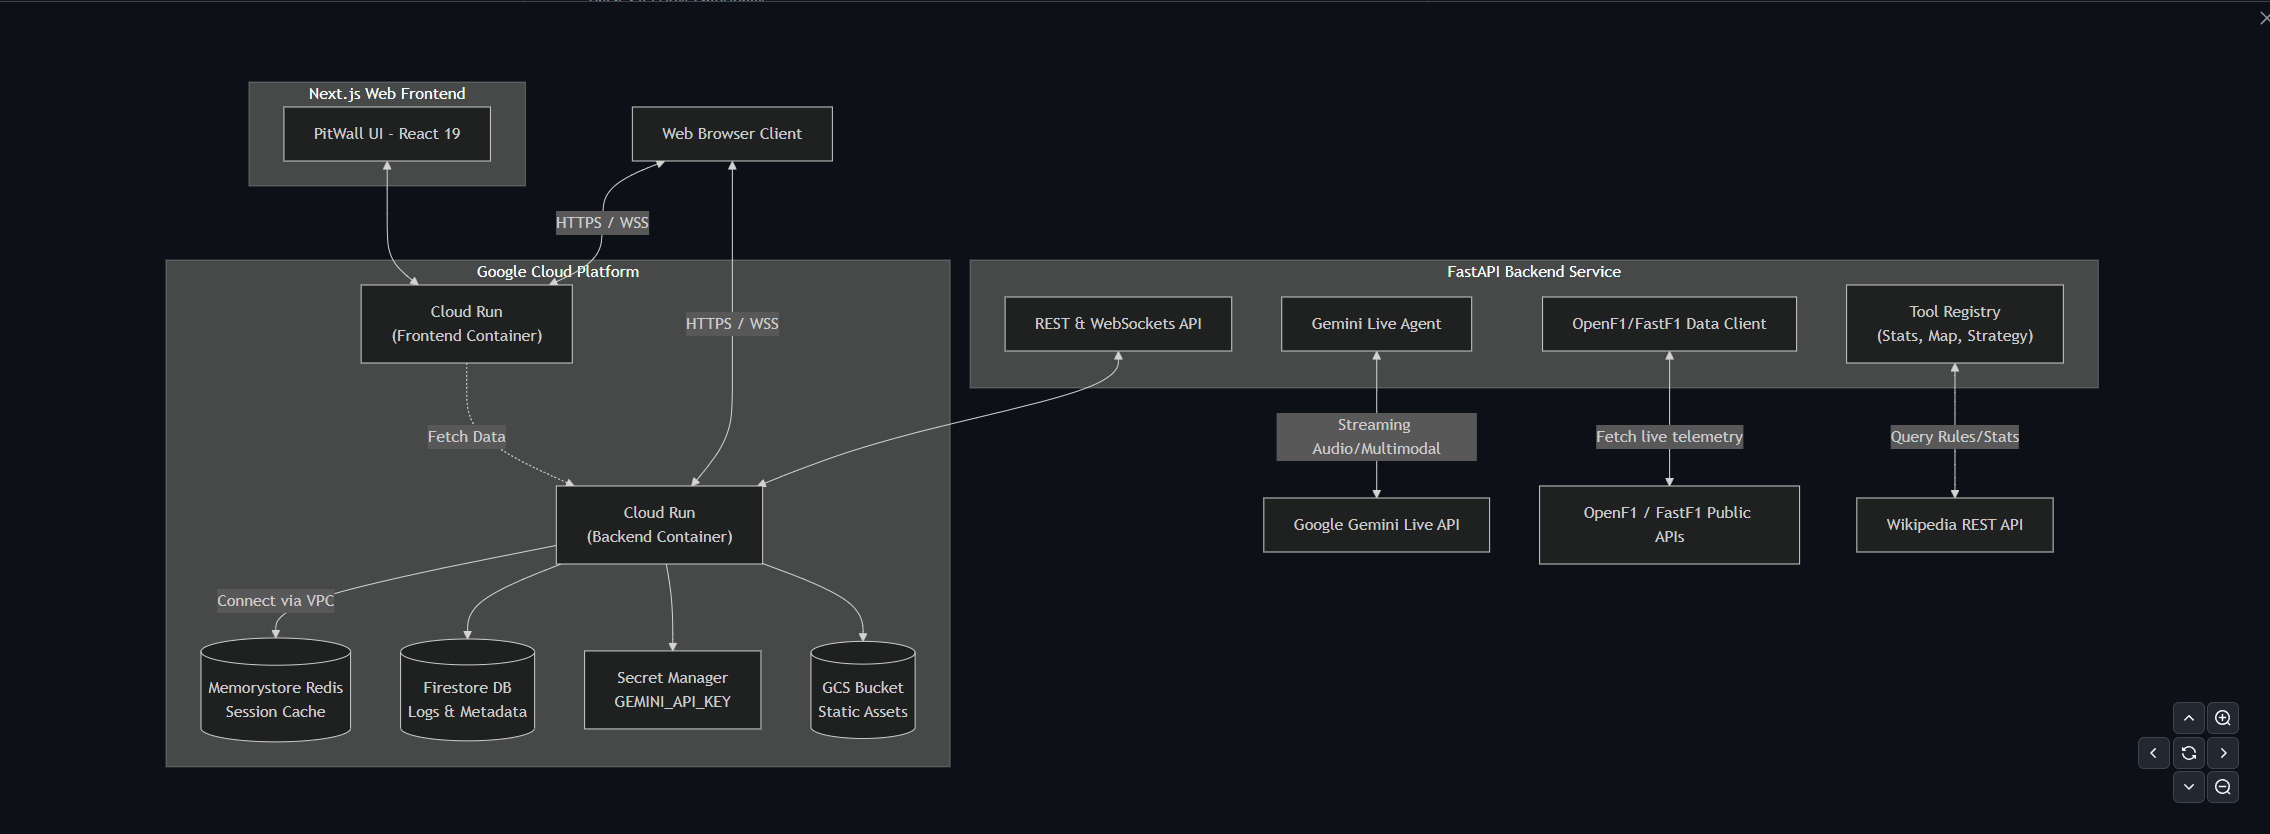This screenshot has width=2270, height=834.
Task: Pan diagram down with arrow control
Action: pos(2188,787)
